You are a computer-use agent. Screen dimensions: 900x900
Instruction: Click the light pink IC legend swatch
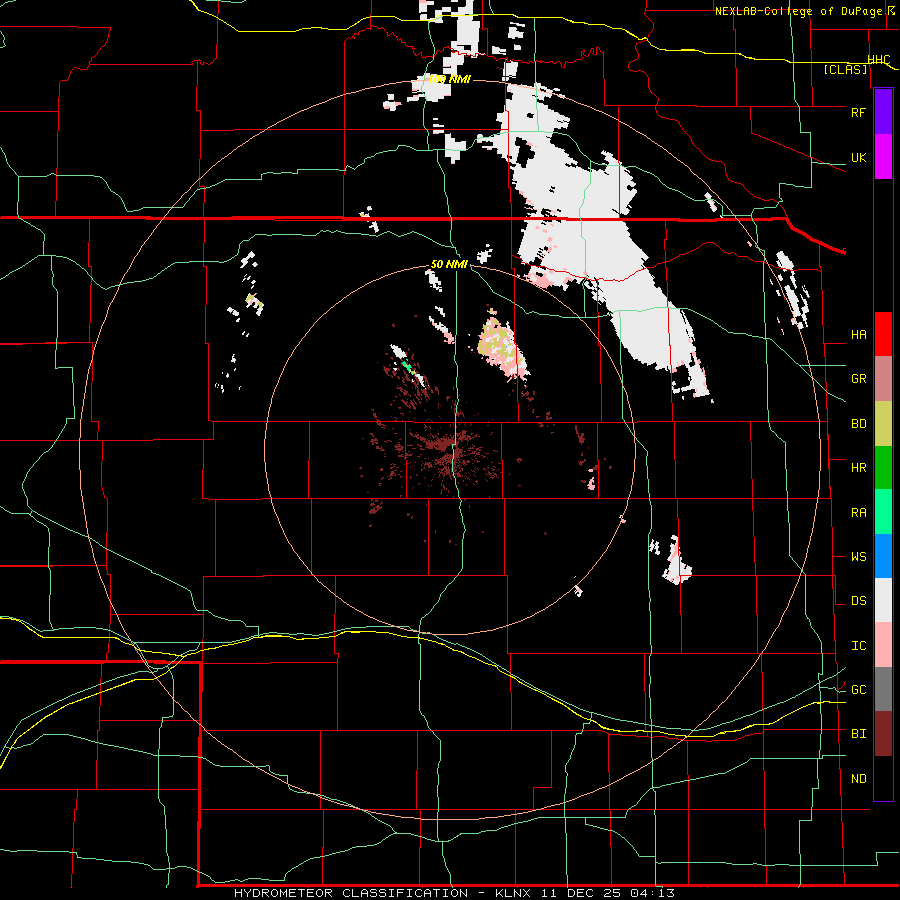coord(883,645)
